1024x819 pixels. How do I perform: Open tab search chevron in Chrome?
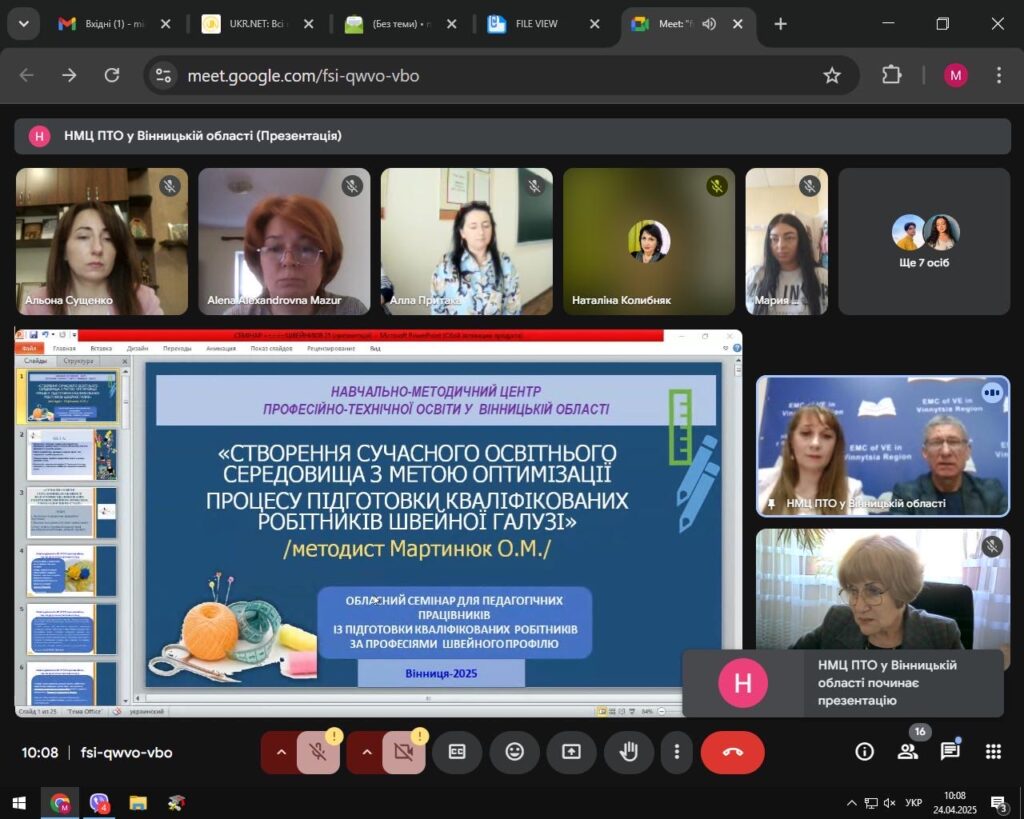pos(24,24)
